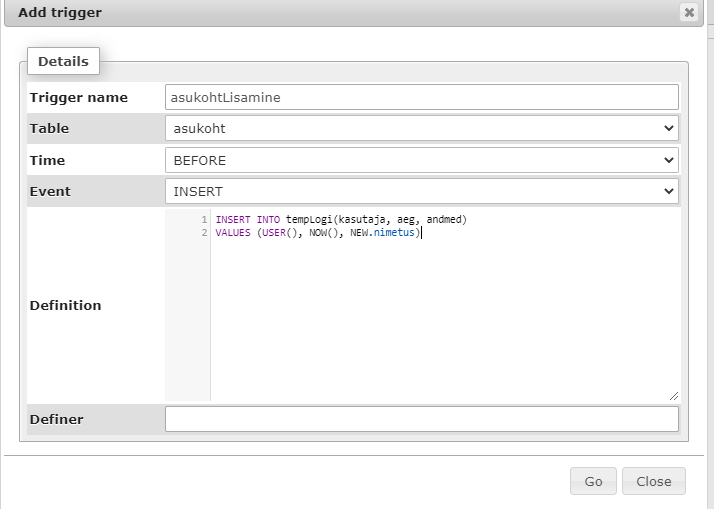The width and height of the screenshot is (714, 509).
Task: Click the Close button at dialog bottom
Action: tap(653, 481)
